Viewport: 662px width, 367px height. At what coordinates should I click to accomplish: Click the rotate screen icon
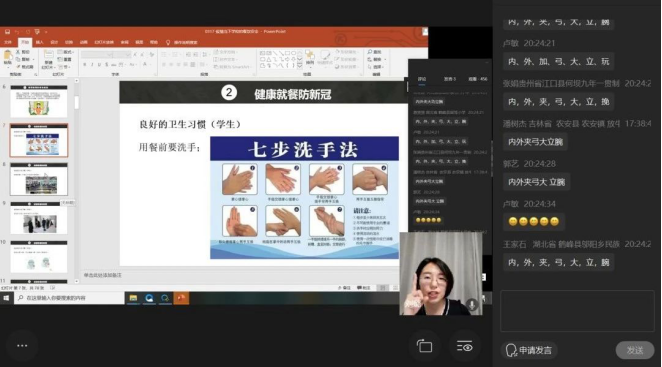(x=425, y=346)
